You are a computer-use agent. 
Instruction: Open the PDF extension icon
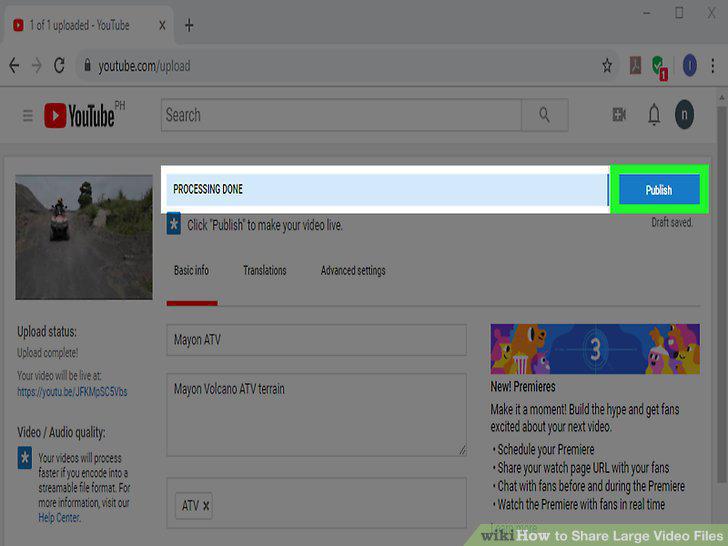pos(635,65)
